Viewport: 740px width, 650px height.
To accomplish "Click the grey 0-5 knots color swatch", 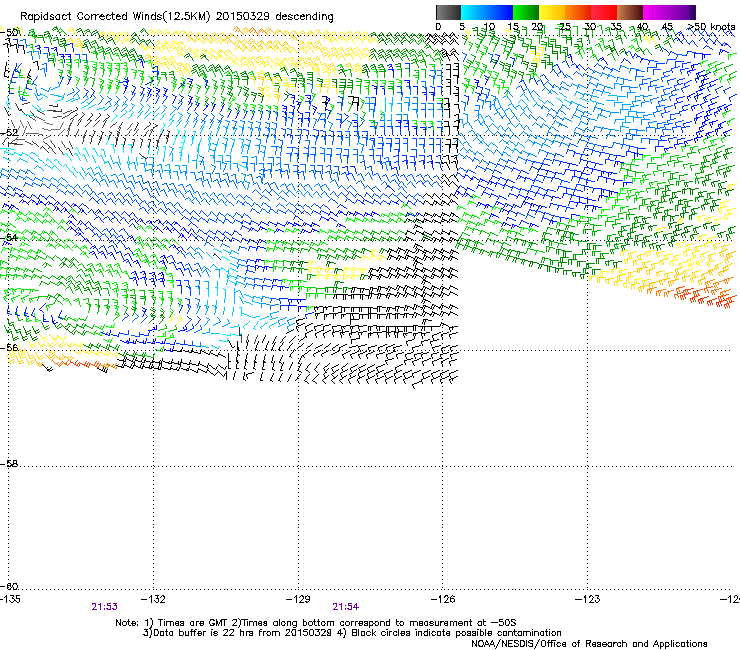I will pyautogui.click(x=448, y=12).
